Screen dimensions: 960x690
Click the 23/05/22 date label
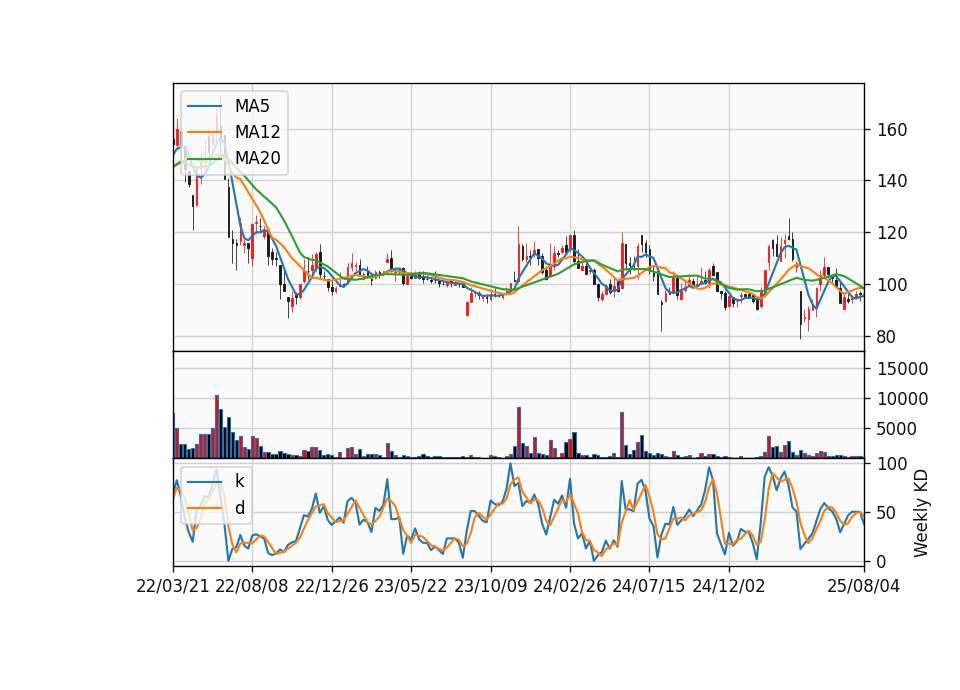411,586
